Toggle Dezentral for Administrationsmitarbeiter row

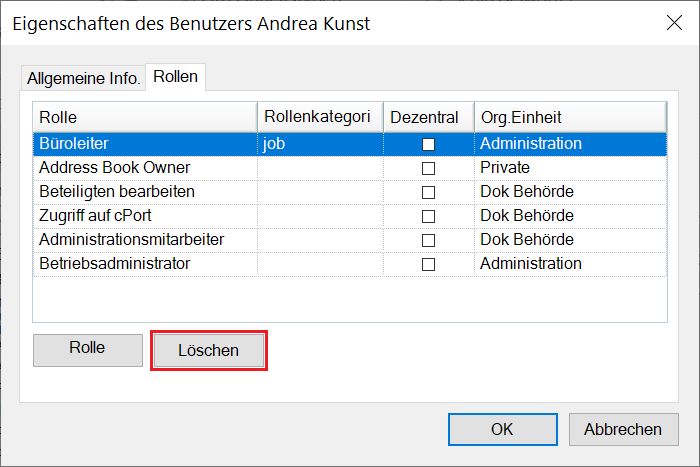[428, 241]
